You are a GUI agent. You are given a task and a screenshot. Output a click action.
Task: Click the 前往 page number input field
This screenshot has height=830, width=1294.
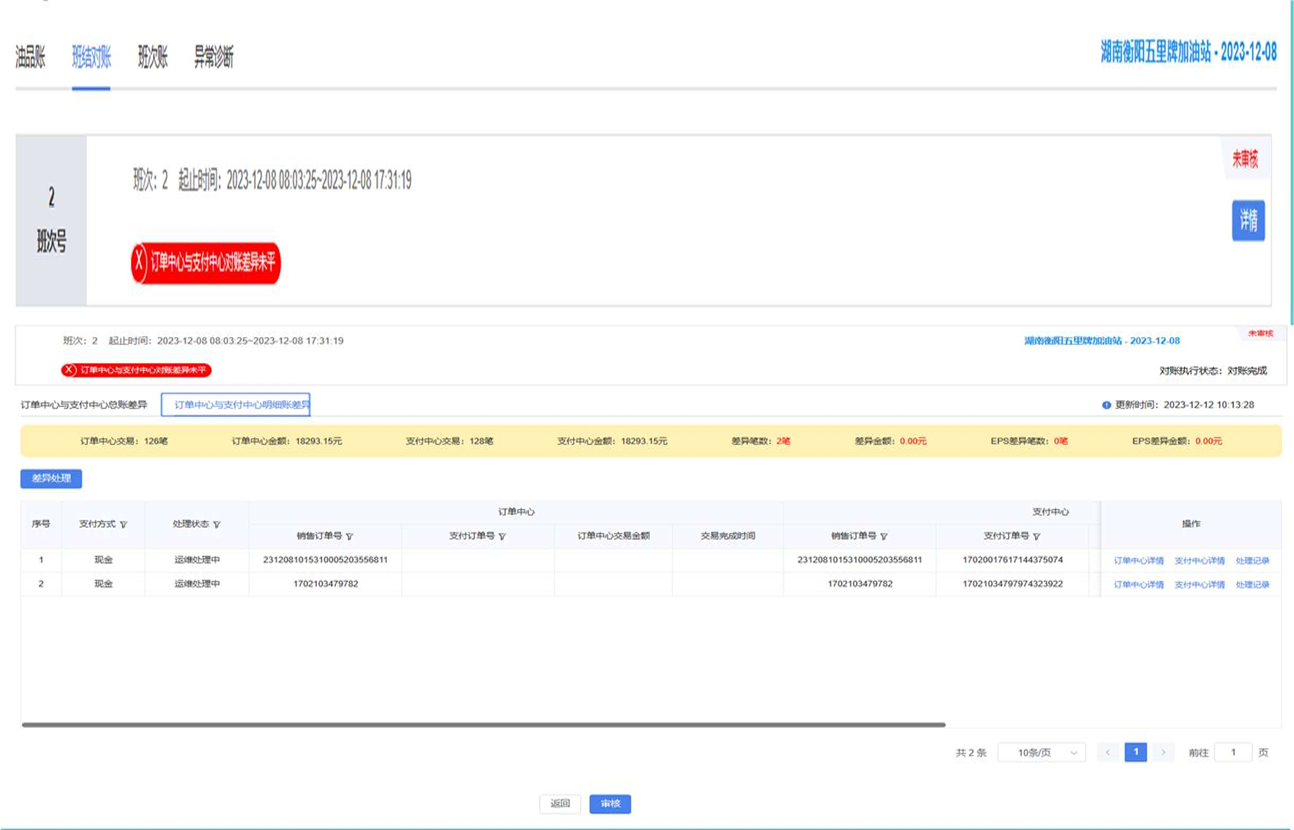1233,752
